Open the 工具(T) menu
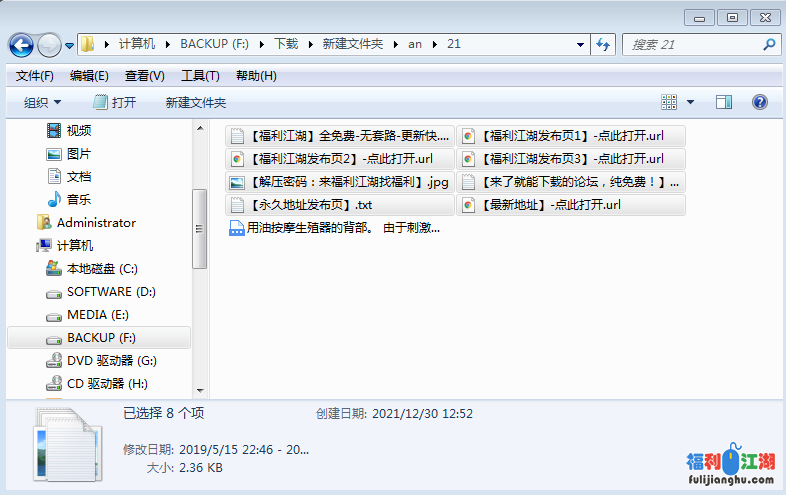 (199, 76)
